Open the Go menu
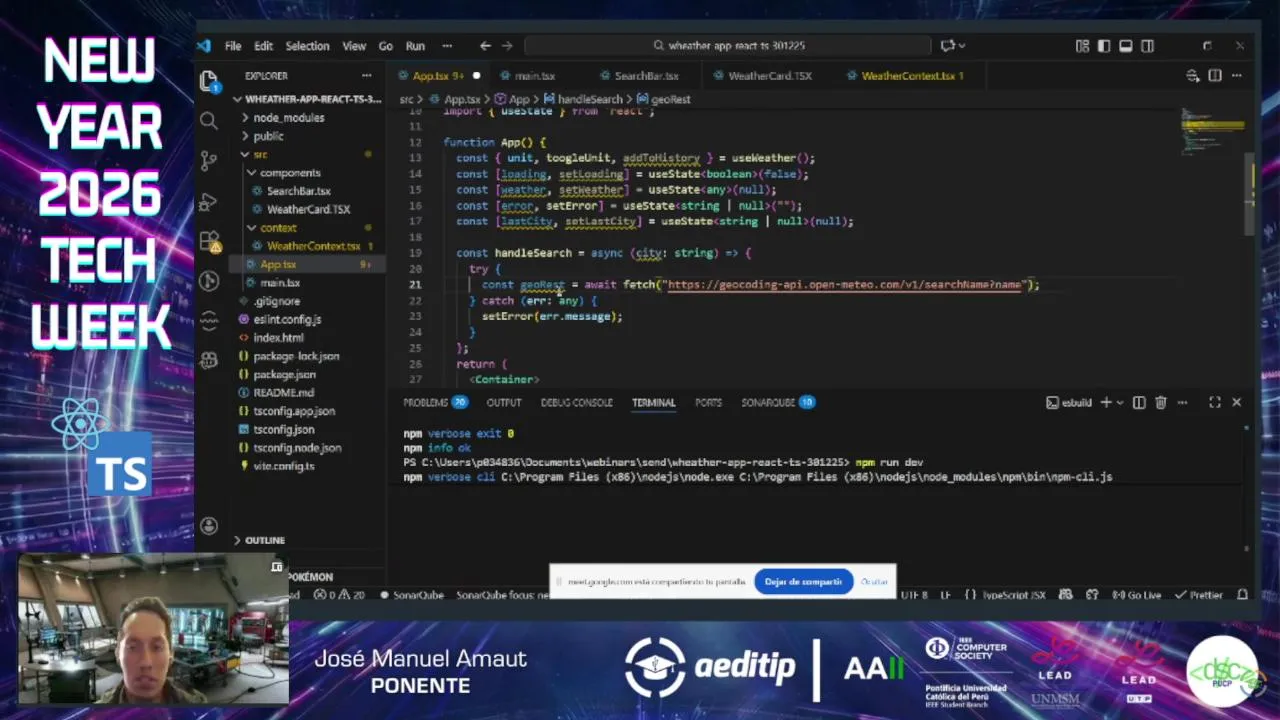The image size is (1280, 720). pos(386,46)
